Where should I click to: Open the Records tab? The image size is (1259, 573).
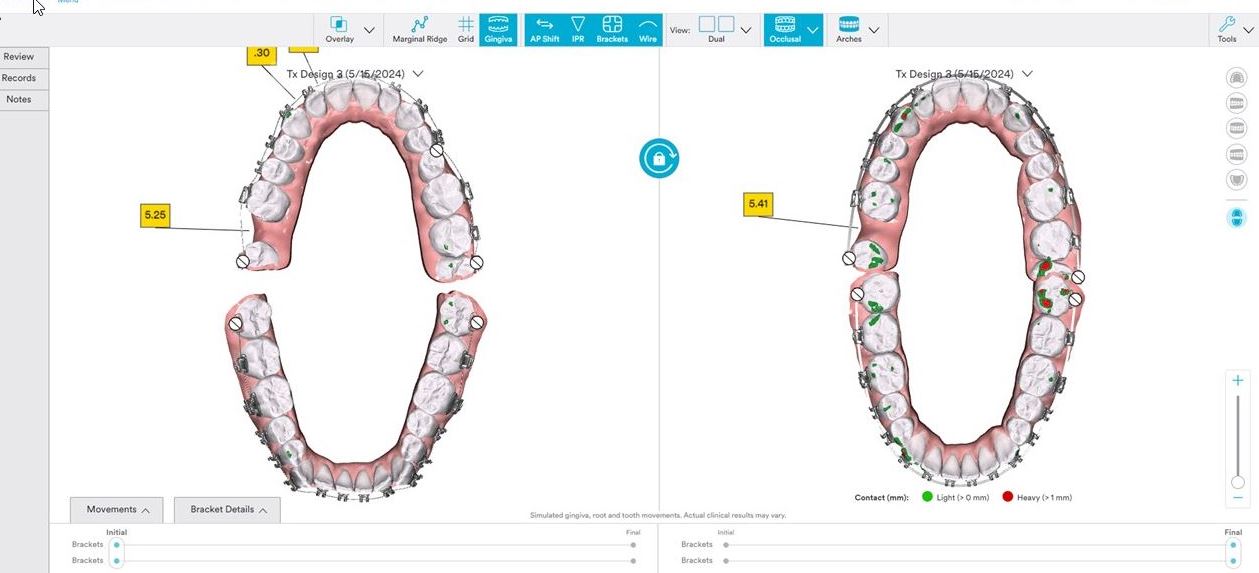point(19,78)
